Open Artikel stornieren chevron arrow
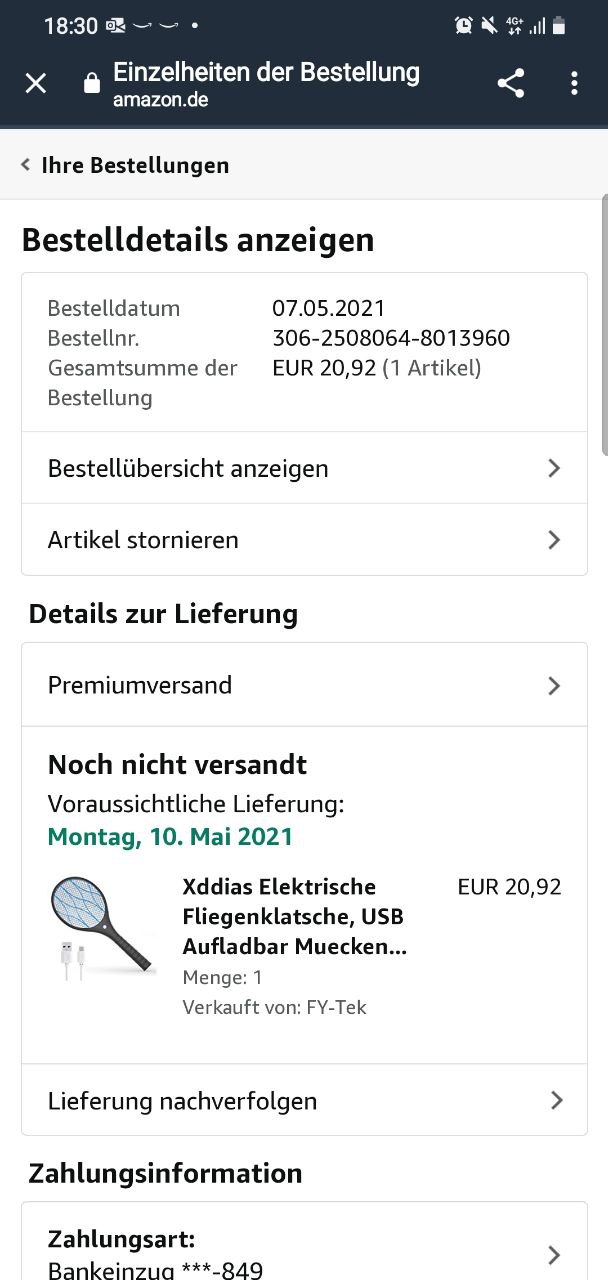 pos(554,540)
